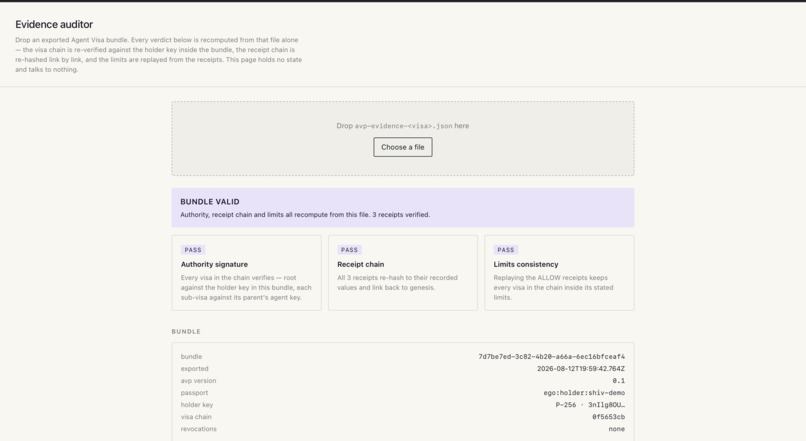Click the '3 receipts verified' summary text
The width and height of the screenshot is (806, 441).
401,215
